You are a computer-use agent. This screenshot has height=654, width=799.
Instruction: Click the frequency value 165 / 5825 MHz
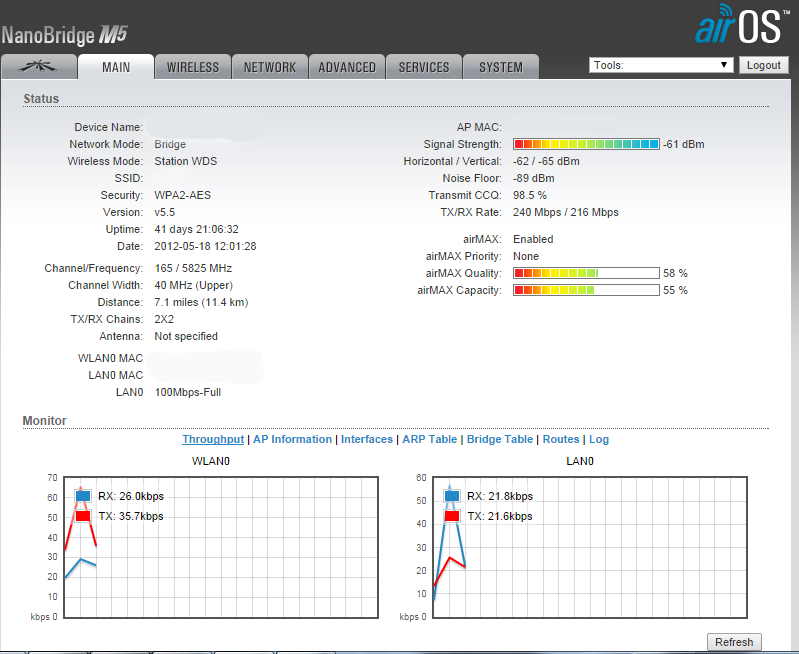(x=193, y=268)
